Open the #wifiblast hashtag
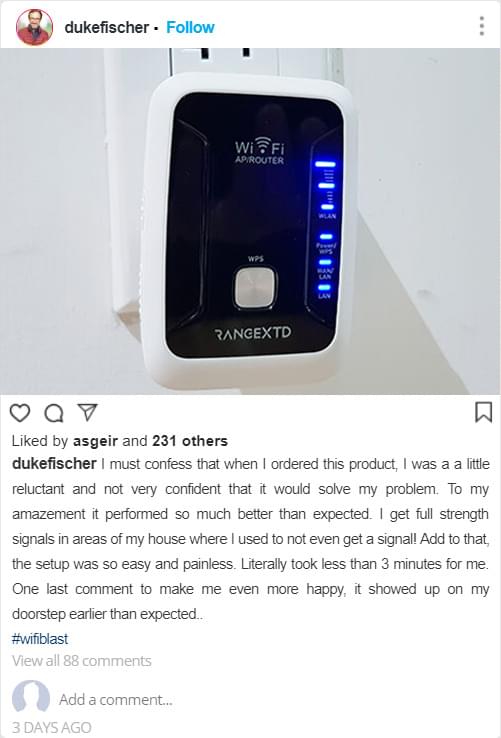The height and width of the screenshot is (738, 501). click(x=40, y=639)
